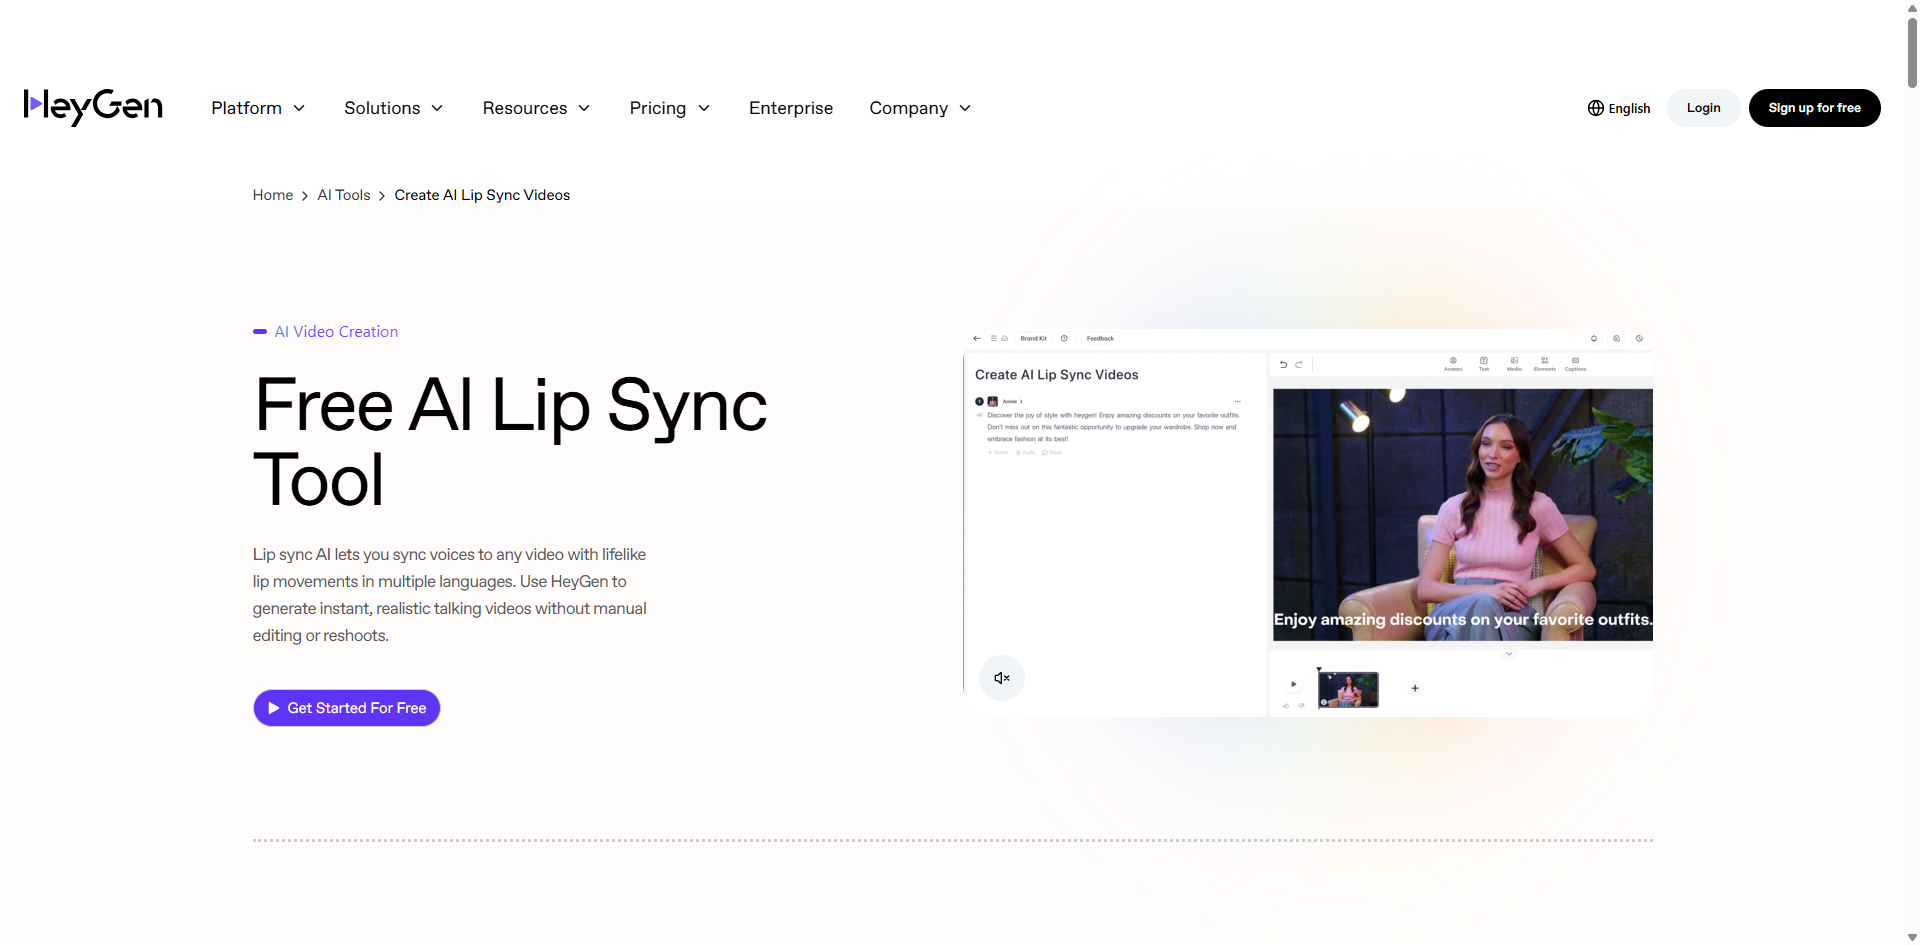Click the thumbs up icon
Screen dimensions: 1920x945
tap(1286, 706)
